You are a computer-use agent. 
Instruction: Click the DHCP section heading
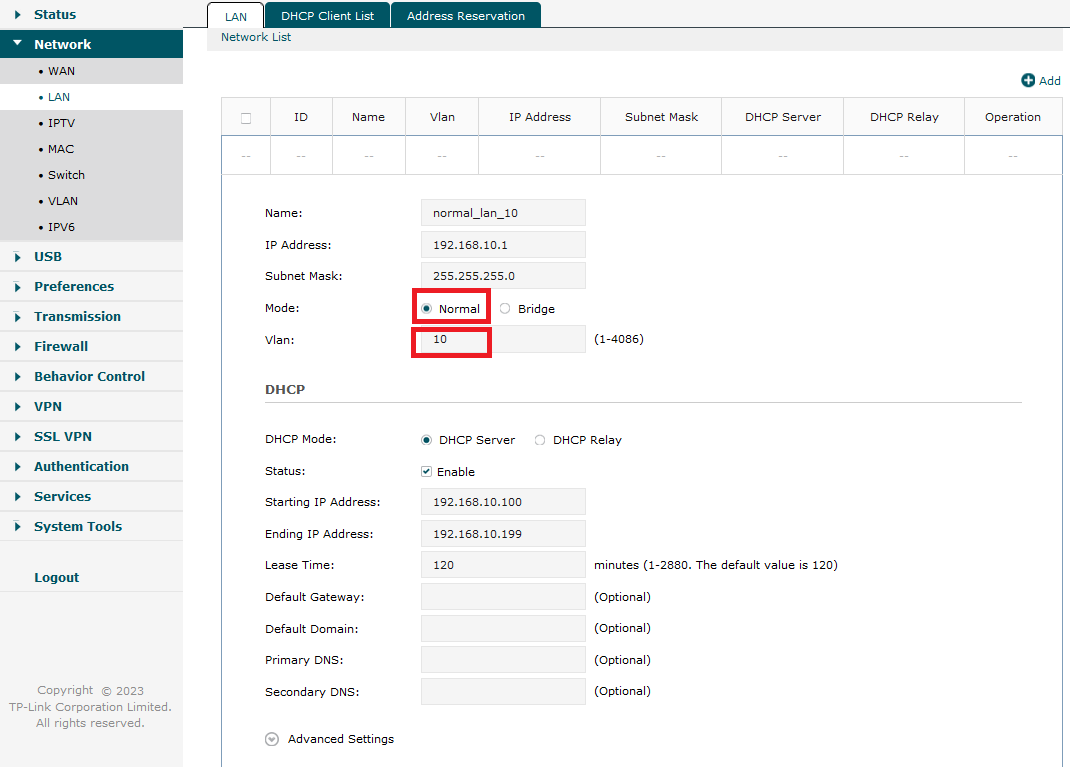(285, 390)
